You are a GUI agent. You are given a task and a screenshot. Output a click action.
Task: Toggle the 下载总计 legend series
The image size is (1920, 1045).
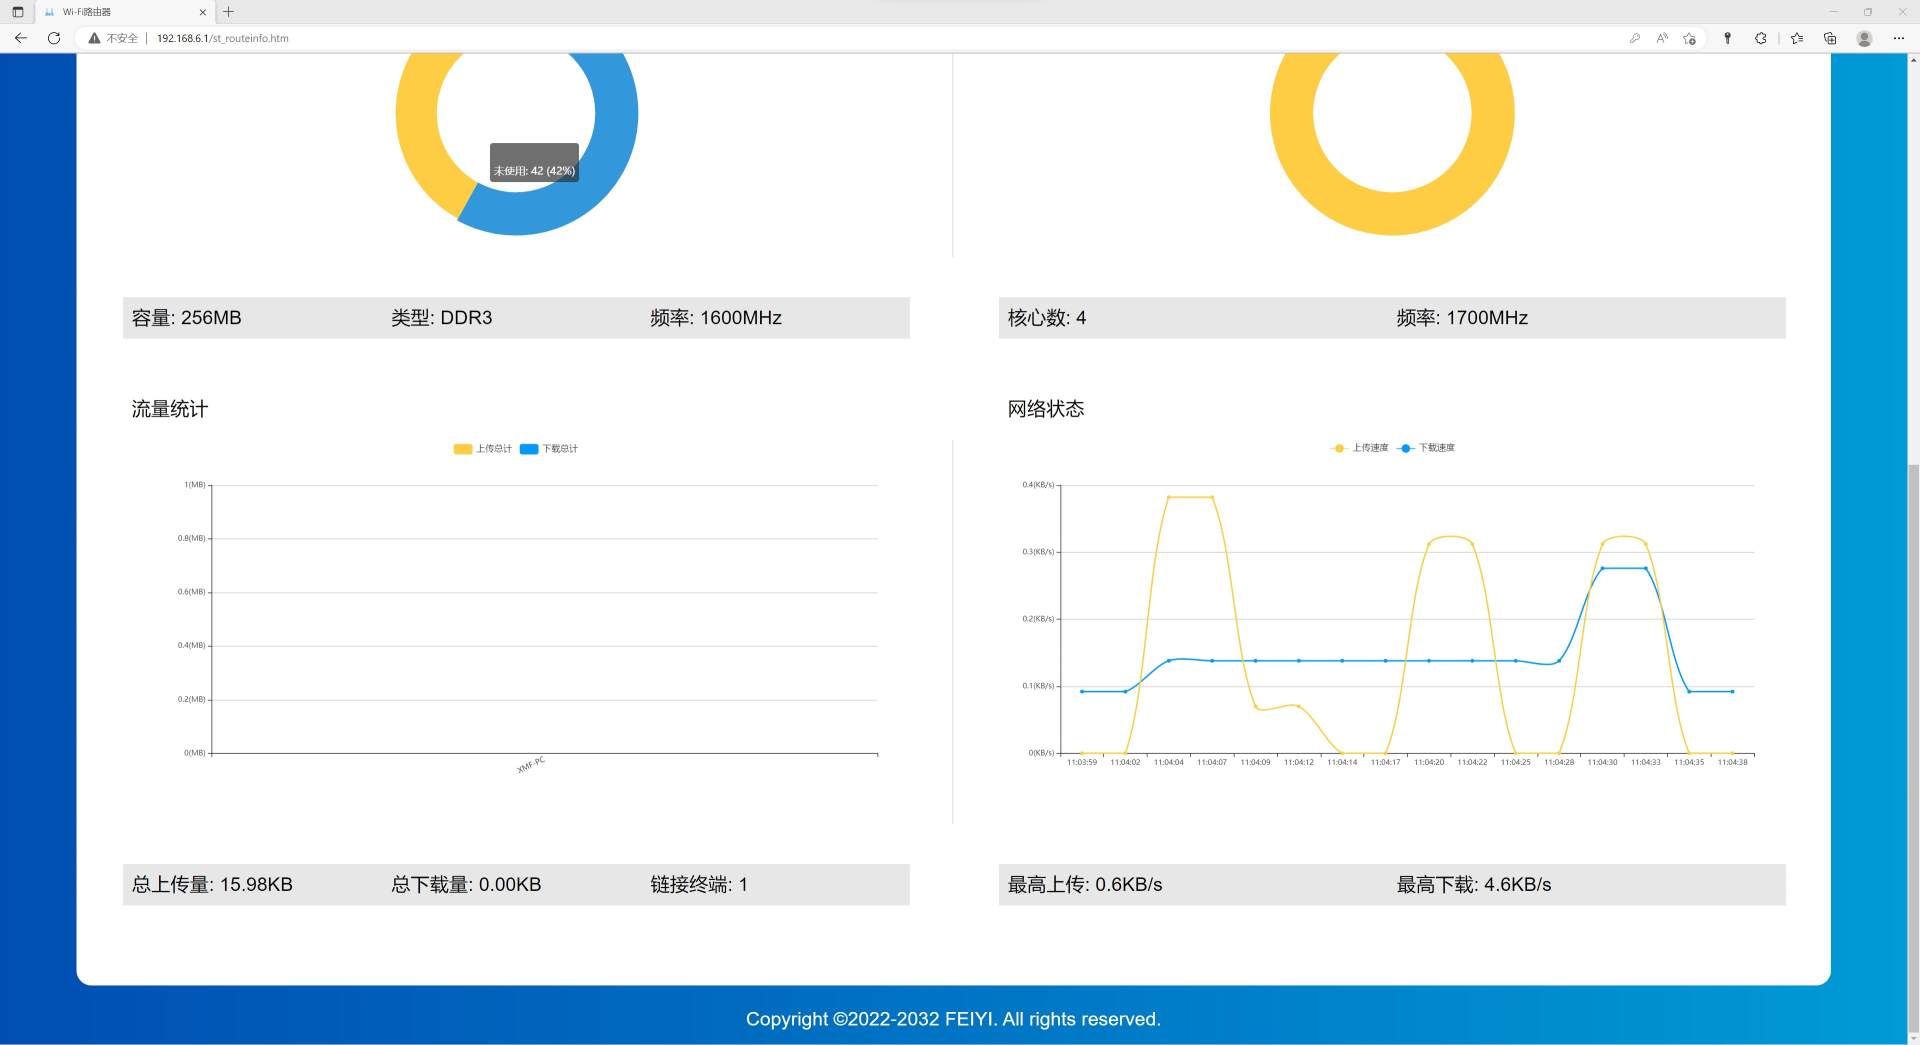tap(549, 449)
